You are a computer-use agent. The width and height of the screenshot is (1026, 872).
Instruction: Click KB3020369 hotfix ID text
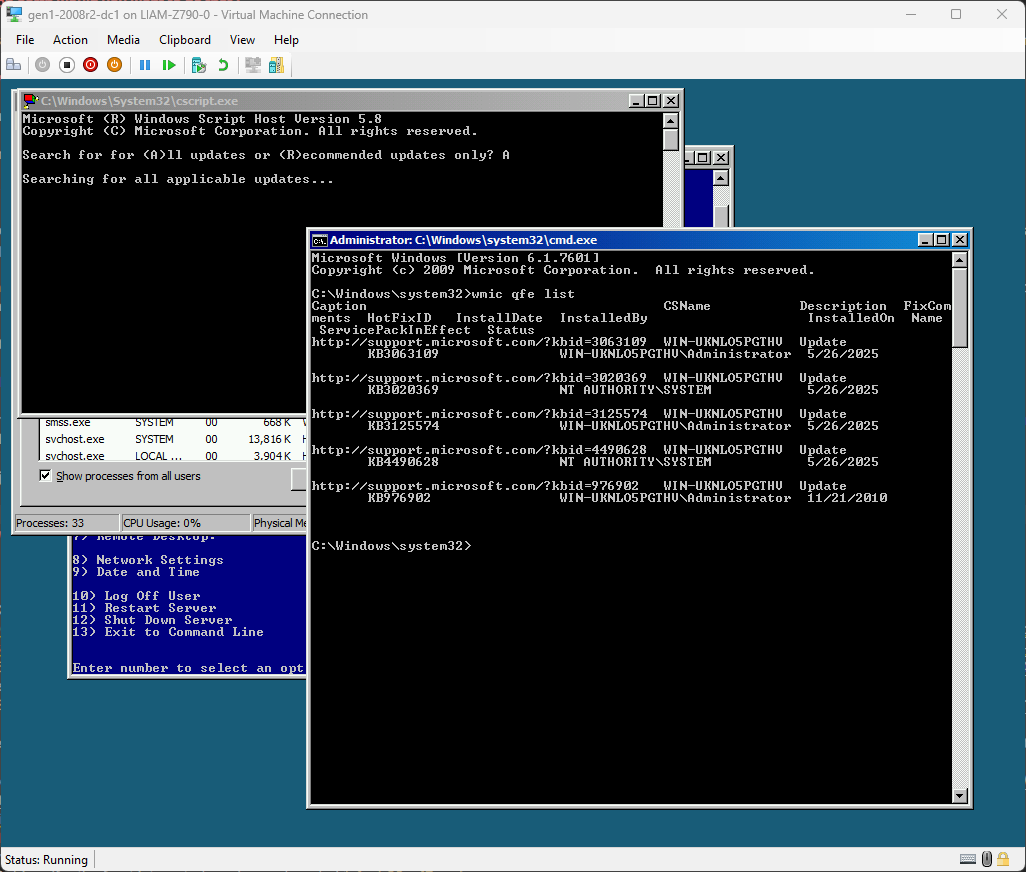tap(402, 390)
